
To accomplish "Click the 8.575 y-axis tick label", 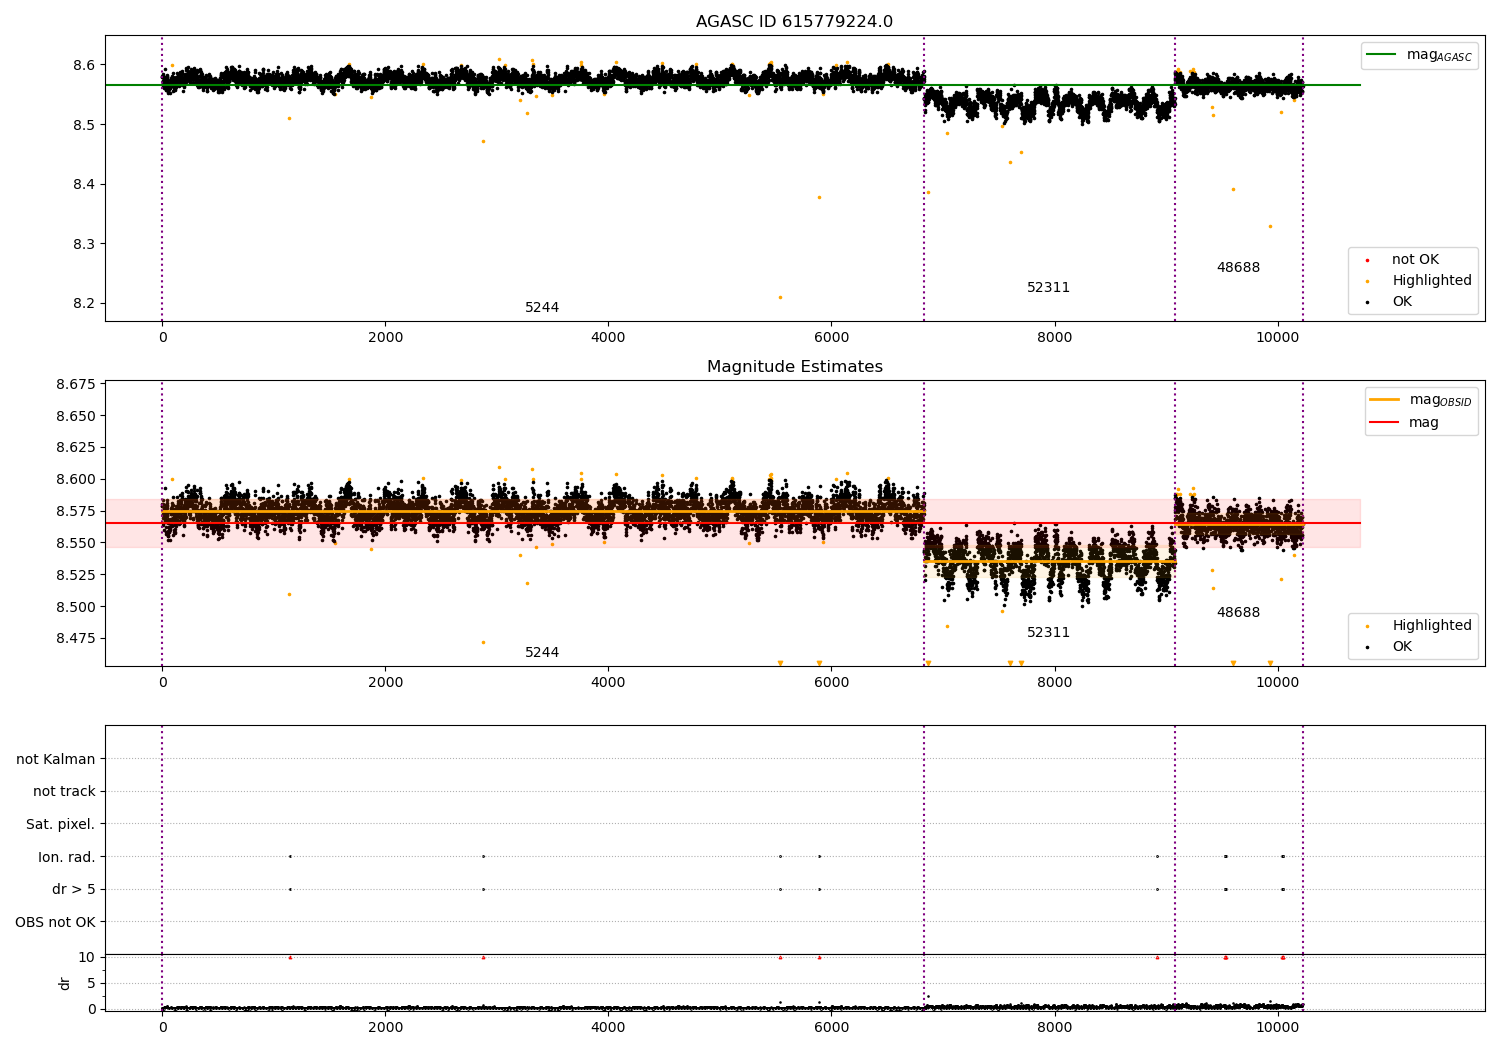I will (76, 511).
